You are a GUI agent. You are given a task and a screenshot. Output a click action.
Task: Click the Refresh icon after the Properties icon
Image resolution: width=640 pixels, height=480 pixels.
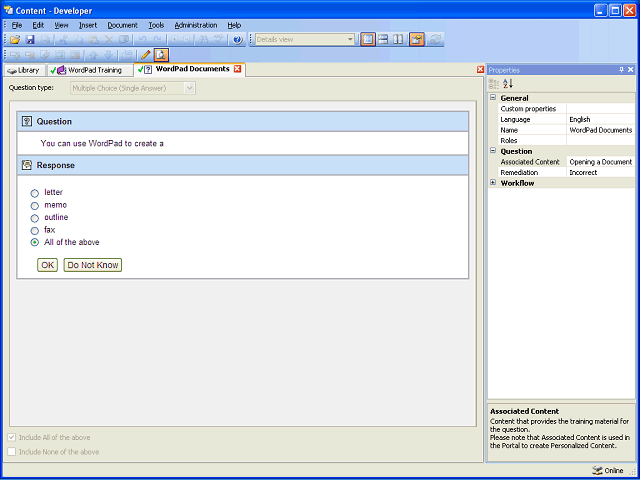click(436, 40)
